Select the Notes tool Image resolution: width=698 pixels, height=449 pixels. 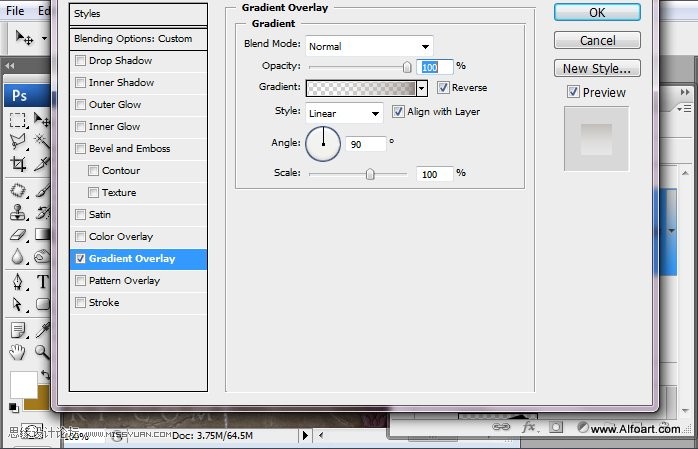[x=18, y=331]
